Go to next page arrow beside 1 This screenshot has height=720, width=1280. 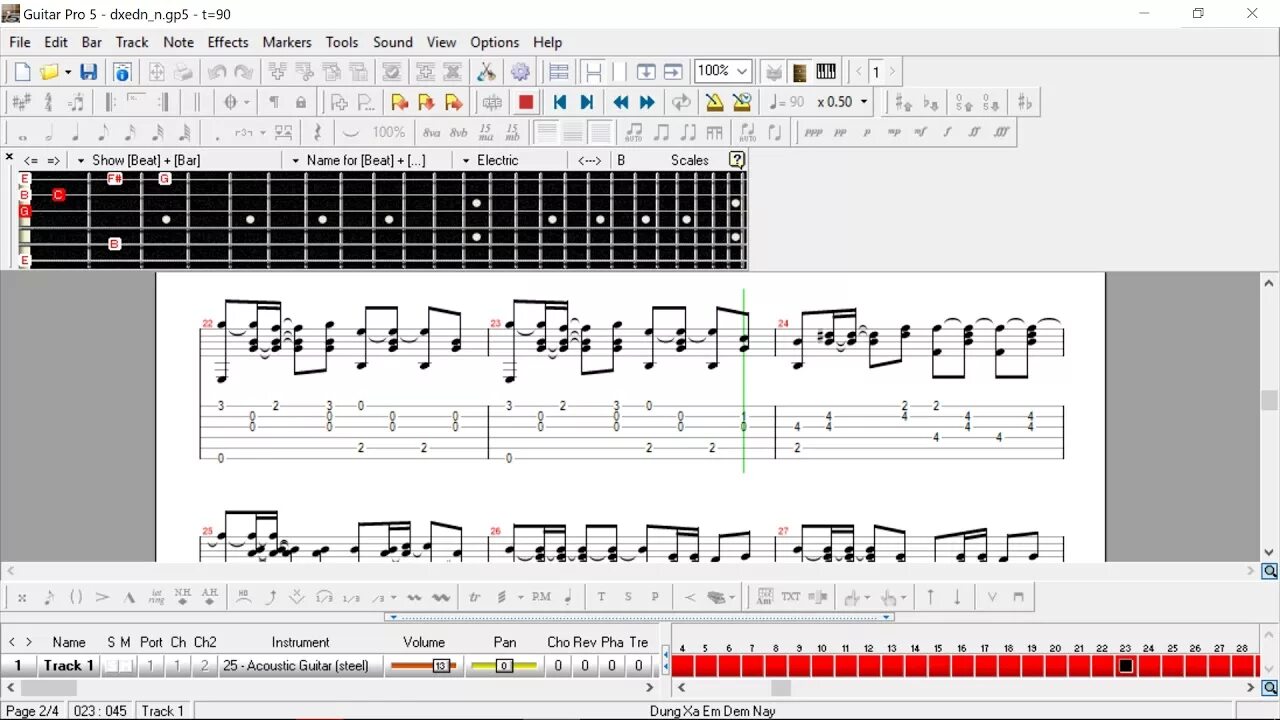pos(892,72)
